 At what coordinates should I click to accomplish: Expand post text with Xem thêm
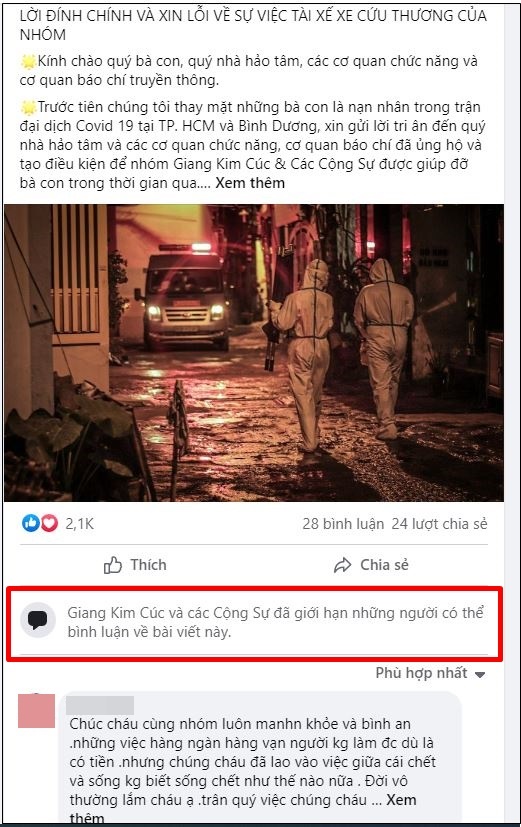coord(250,183)
